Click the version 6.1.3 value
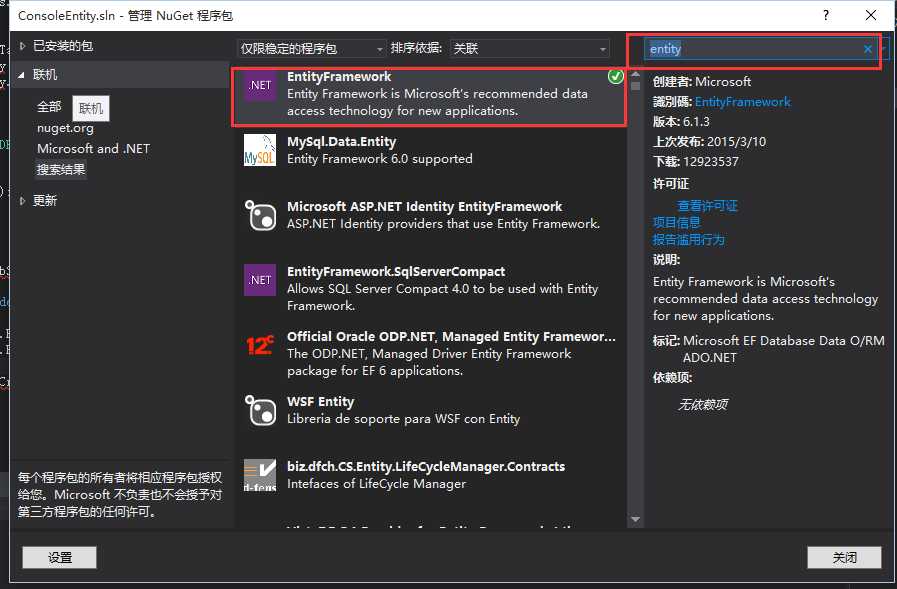897x589 pixels. pos(696,122)
